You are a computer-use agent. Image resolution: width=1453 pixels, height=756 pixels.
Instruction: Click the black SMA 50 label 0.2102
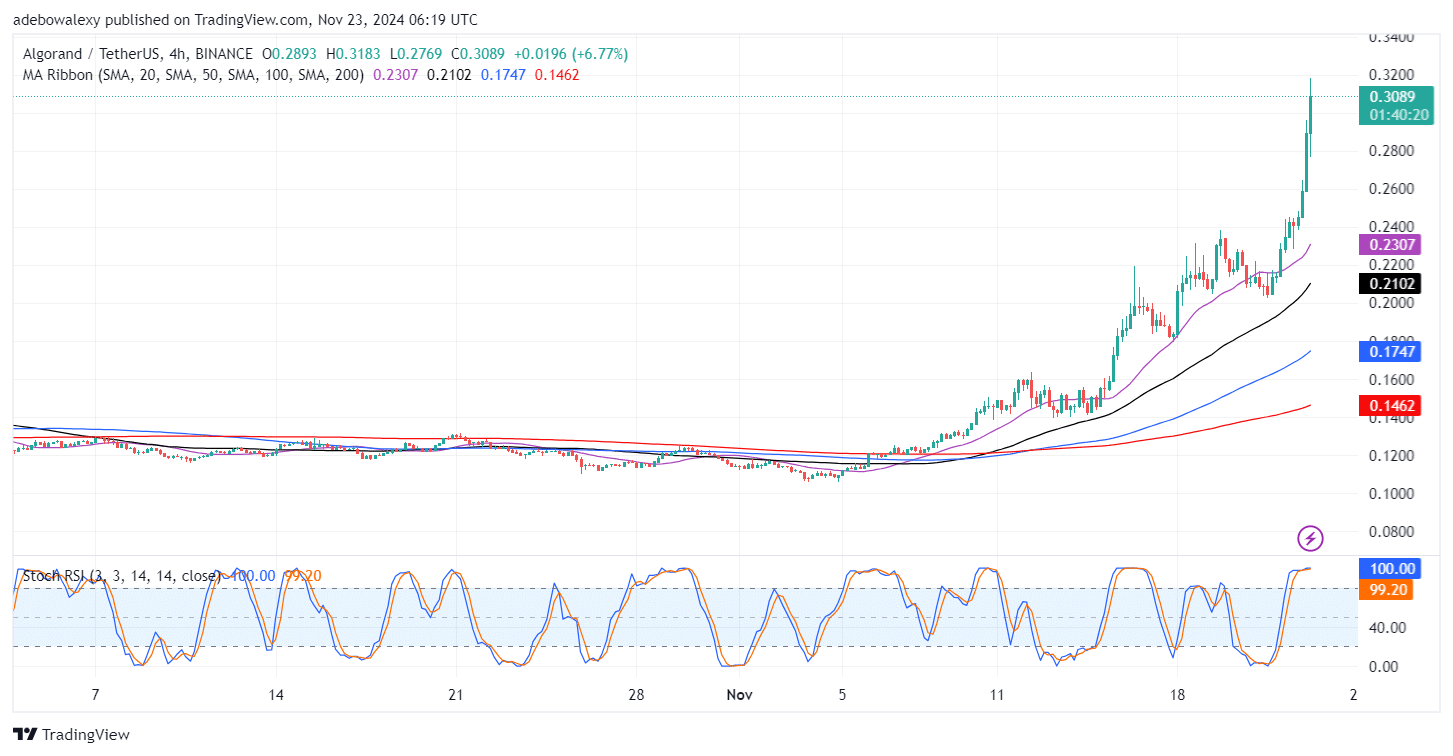(x=1391, y=283)
